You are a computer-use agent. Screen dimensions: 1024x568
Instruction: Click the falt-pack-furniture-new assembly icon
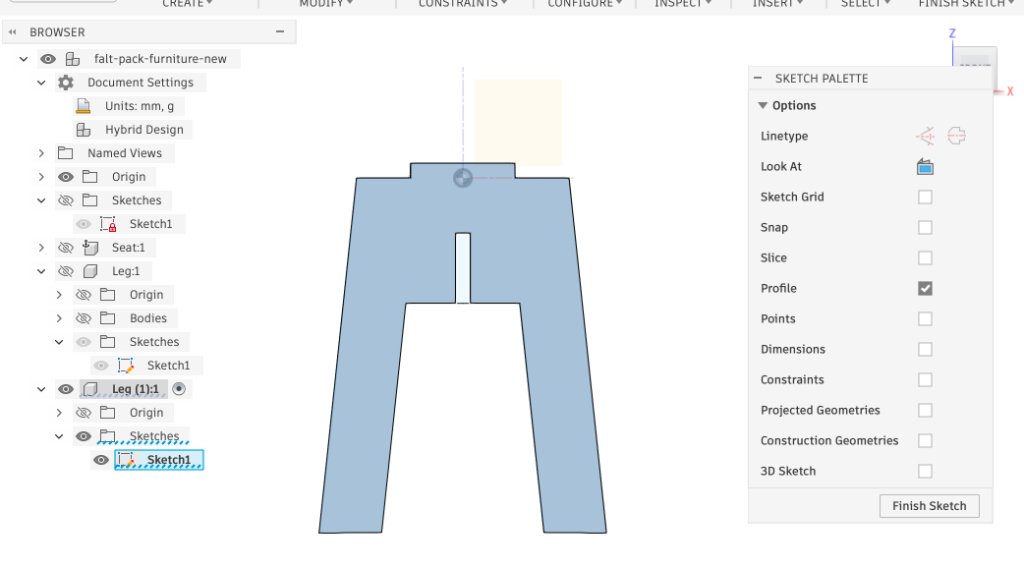click(x=72, y=59)
